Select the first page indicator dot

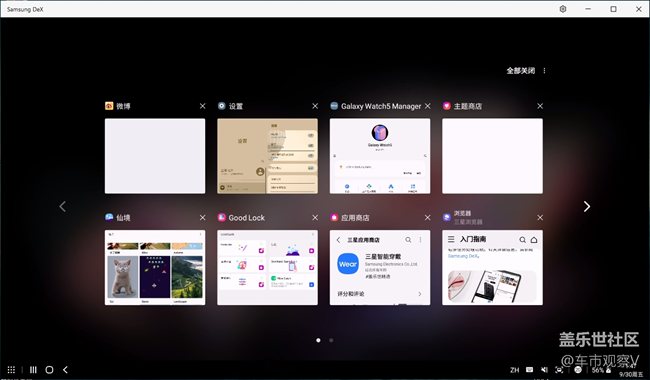tap(318, 340)
